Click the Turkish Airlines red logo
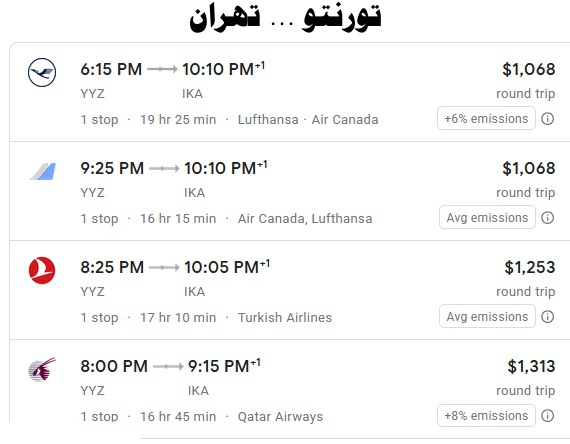570x444 pixels. coord(42,271)
